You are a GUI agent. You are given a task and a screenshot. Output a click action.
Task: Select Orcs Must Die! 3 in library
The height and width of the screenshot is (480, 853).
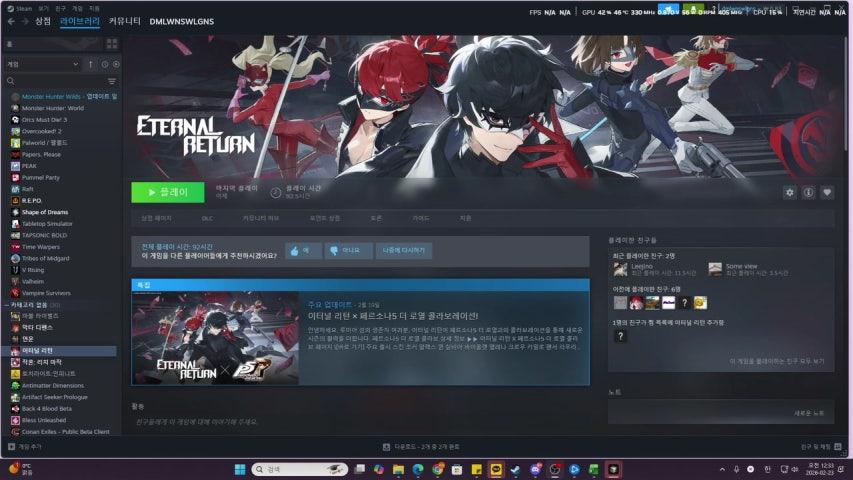pos(45,120)
